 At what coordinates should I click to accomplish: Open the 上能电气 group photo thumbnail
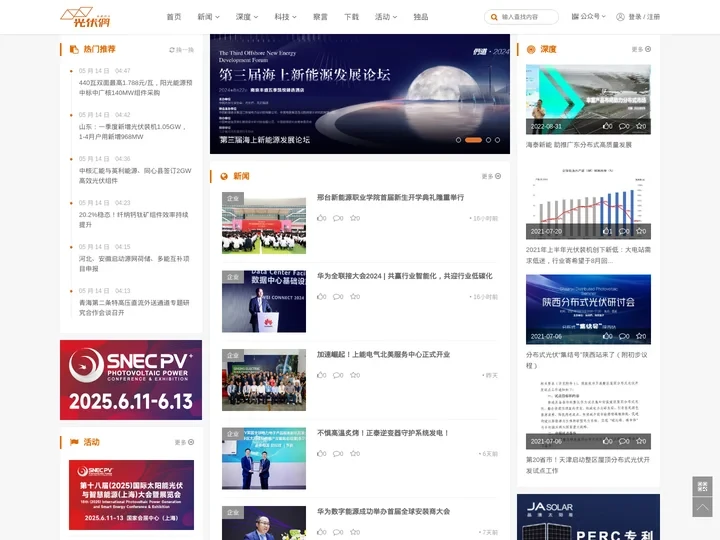point(264,380)
